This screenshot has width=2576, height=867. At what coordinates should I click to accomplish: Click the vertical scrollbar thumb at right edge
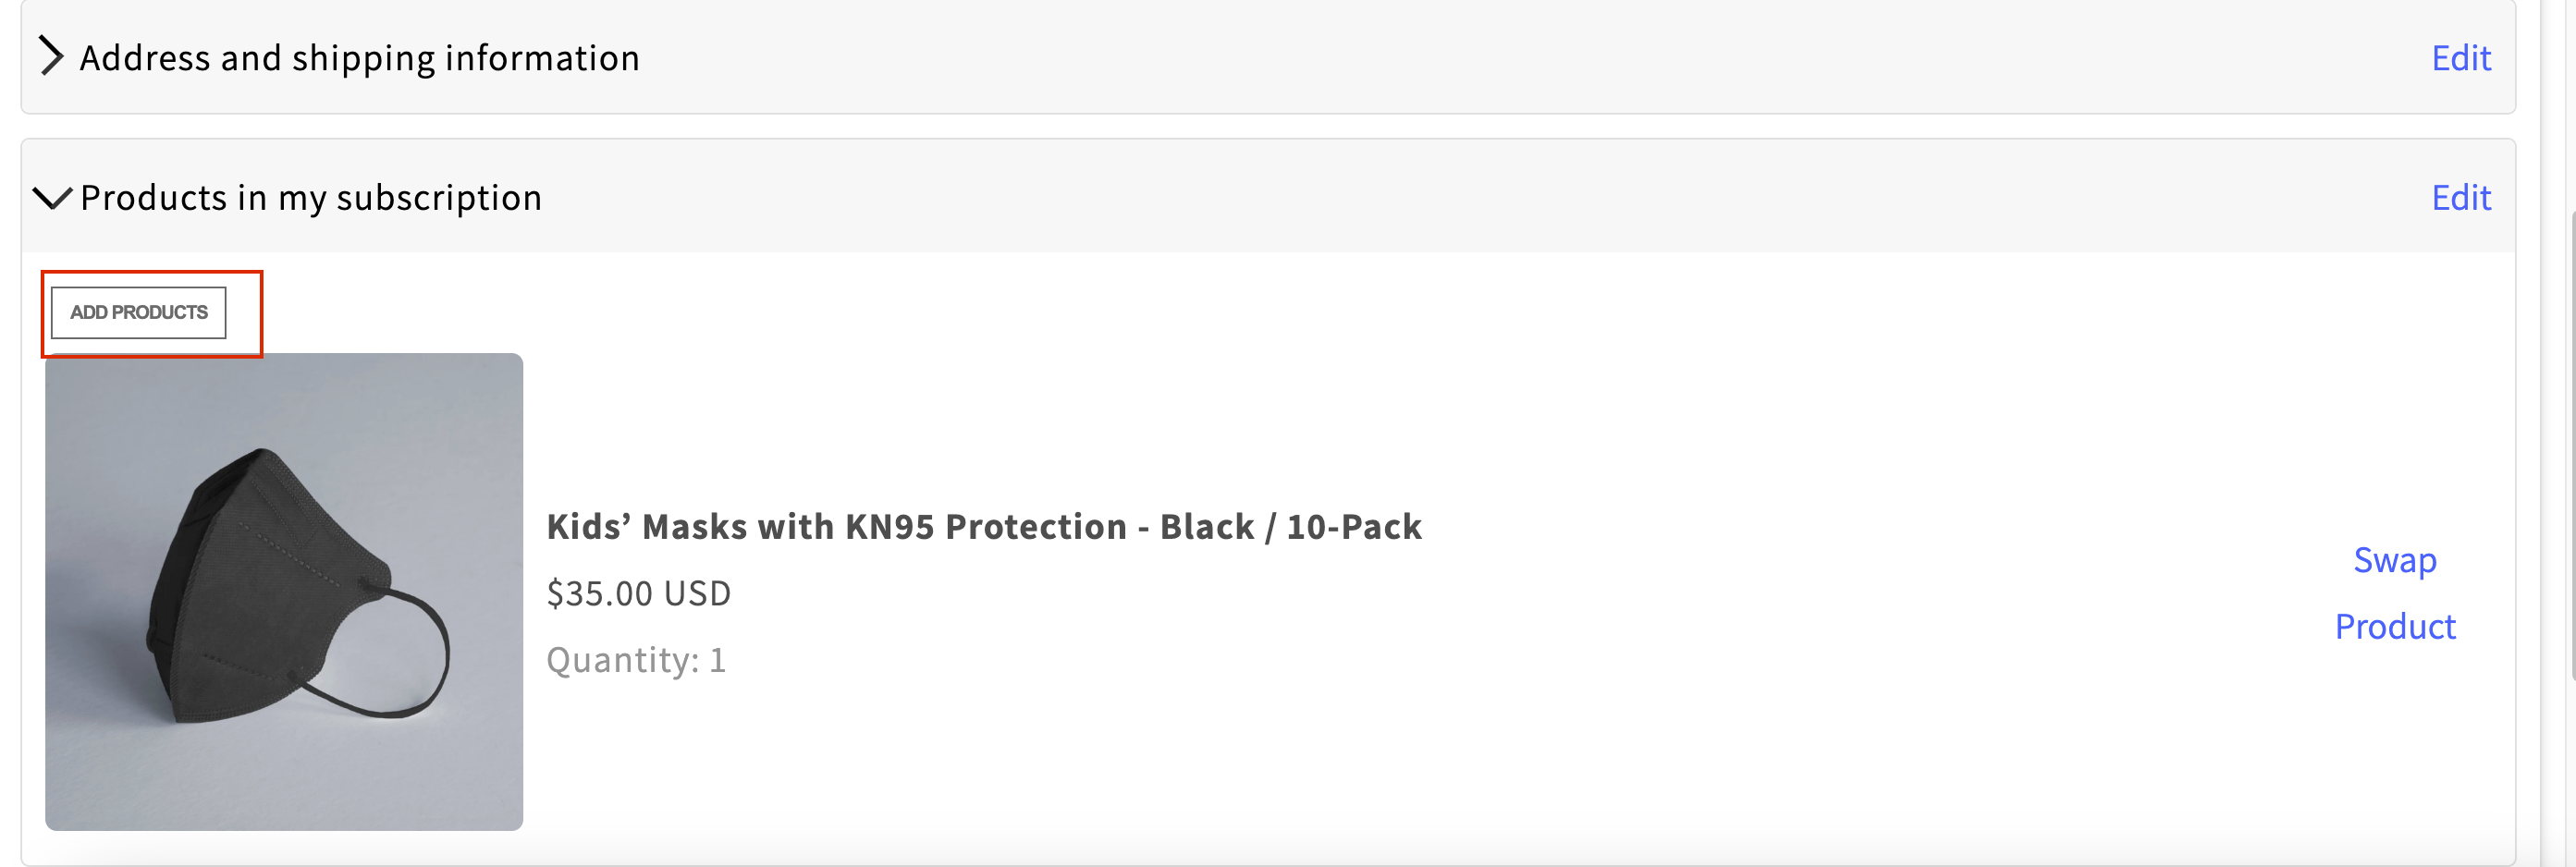2571,445
